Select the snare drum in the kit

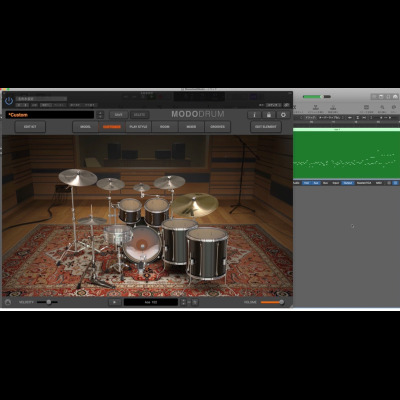pos(117,235)
